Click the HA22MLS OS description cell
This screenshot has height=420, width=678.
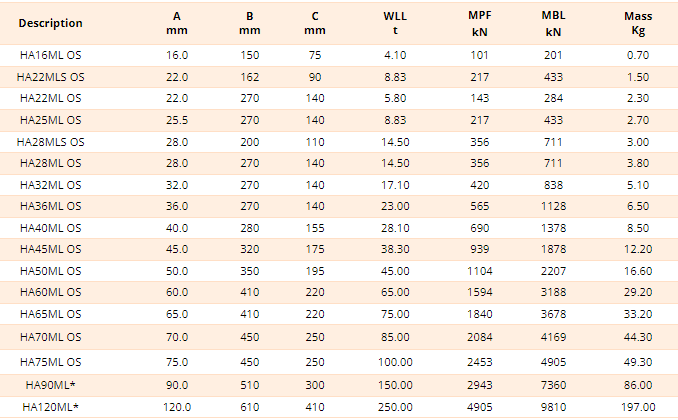(51, 76)
